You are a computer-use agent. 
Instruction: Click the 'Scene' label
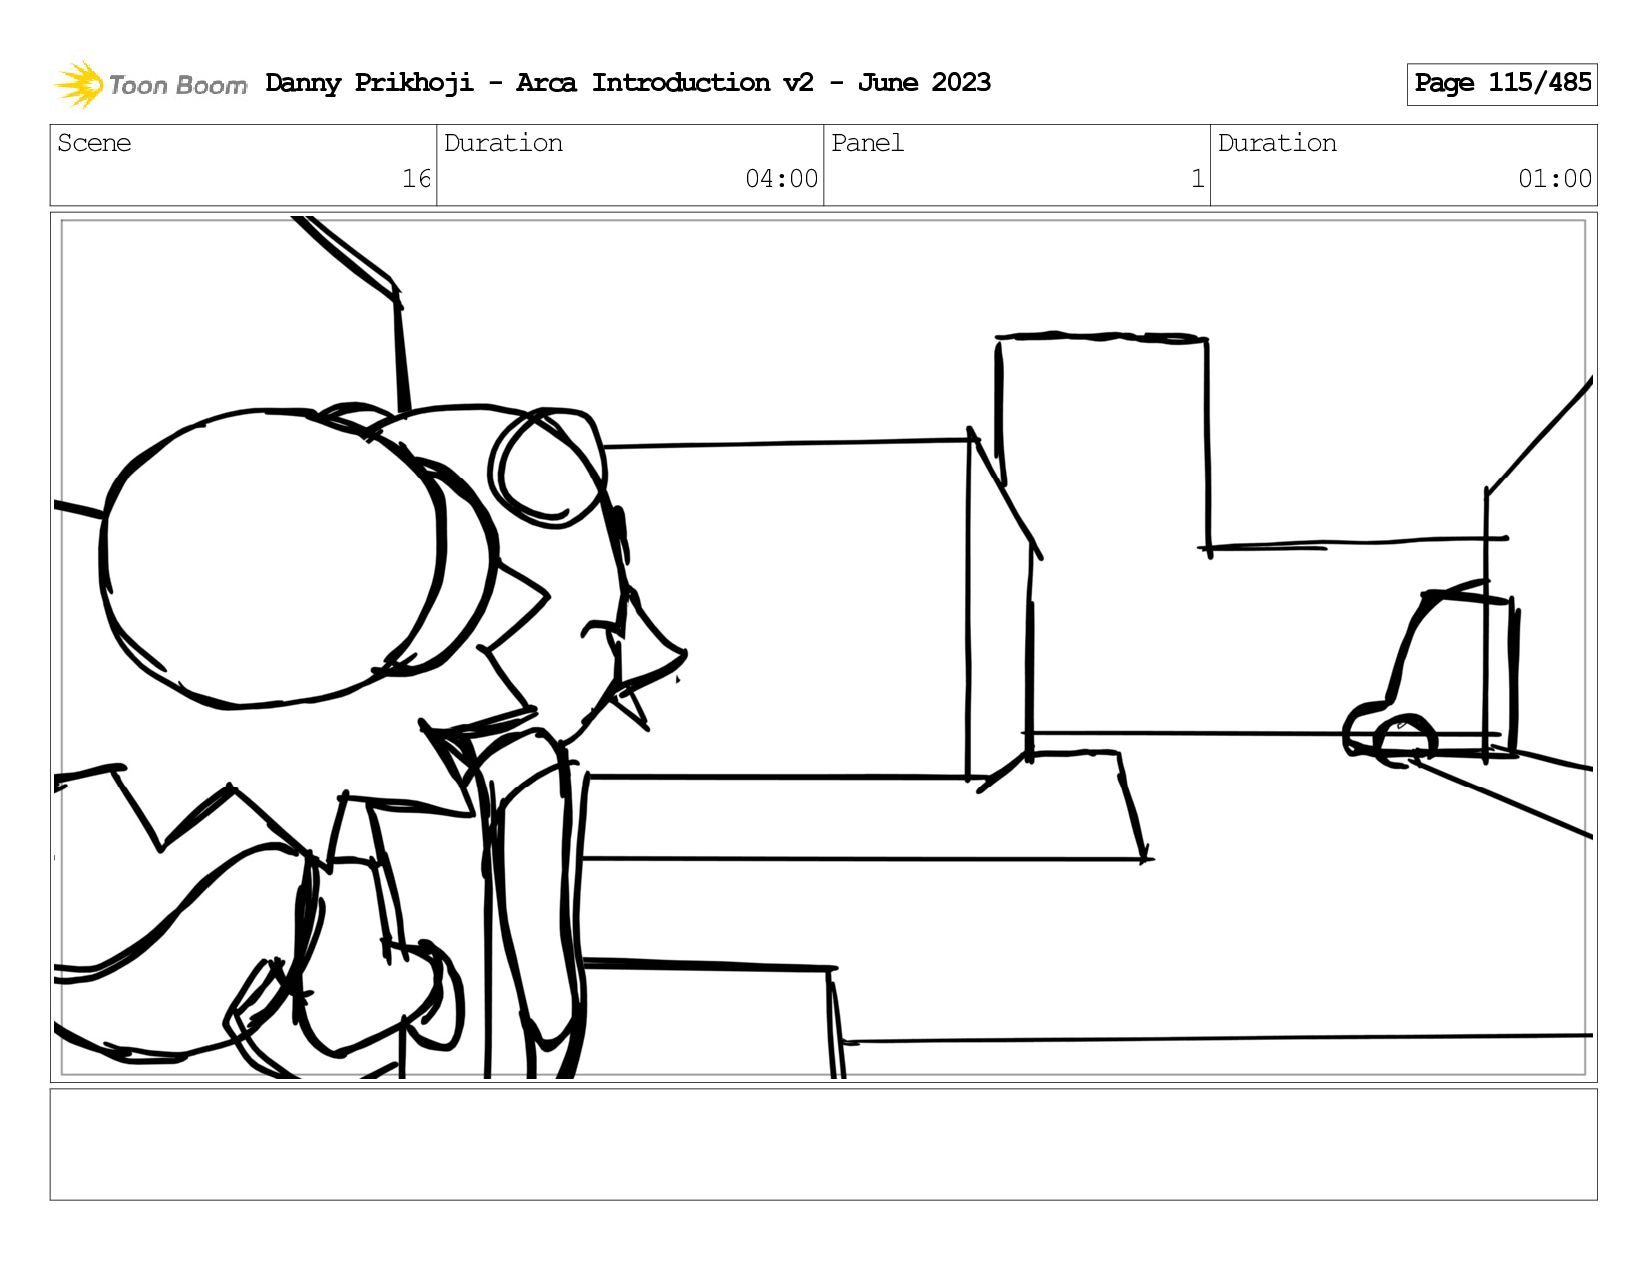click(94, 143)
